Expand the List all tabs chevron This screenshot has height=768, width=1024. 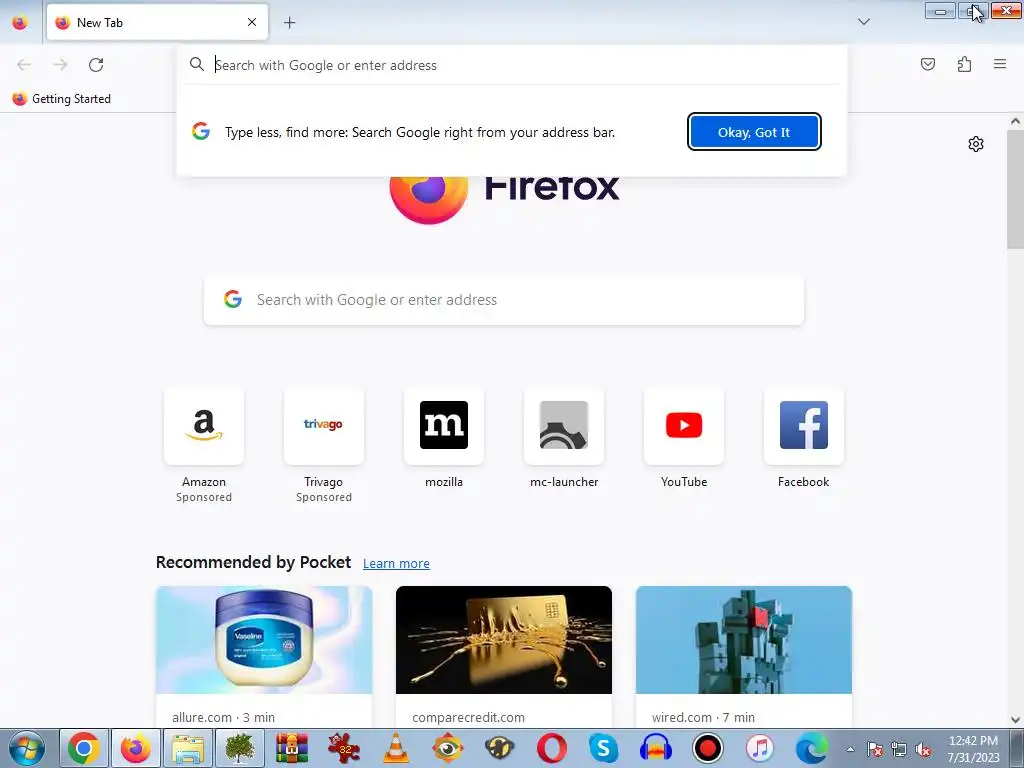[863, 22]
